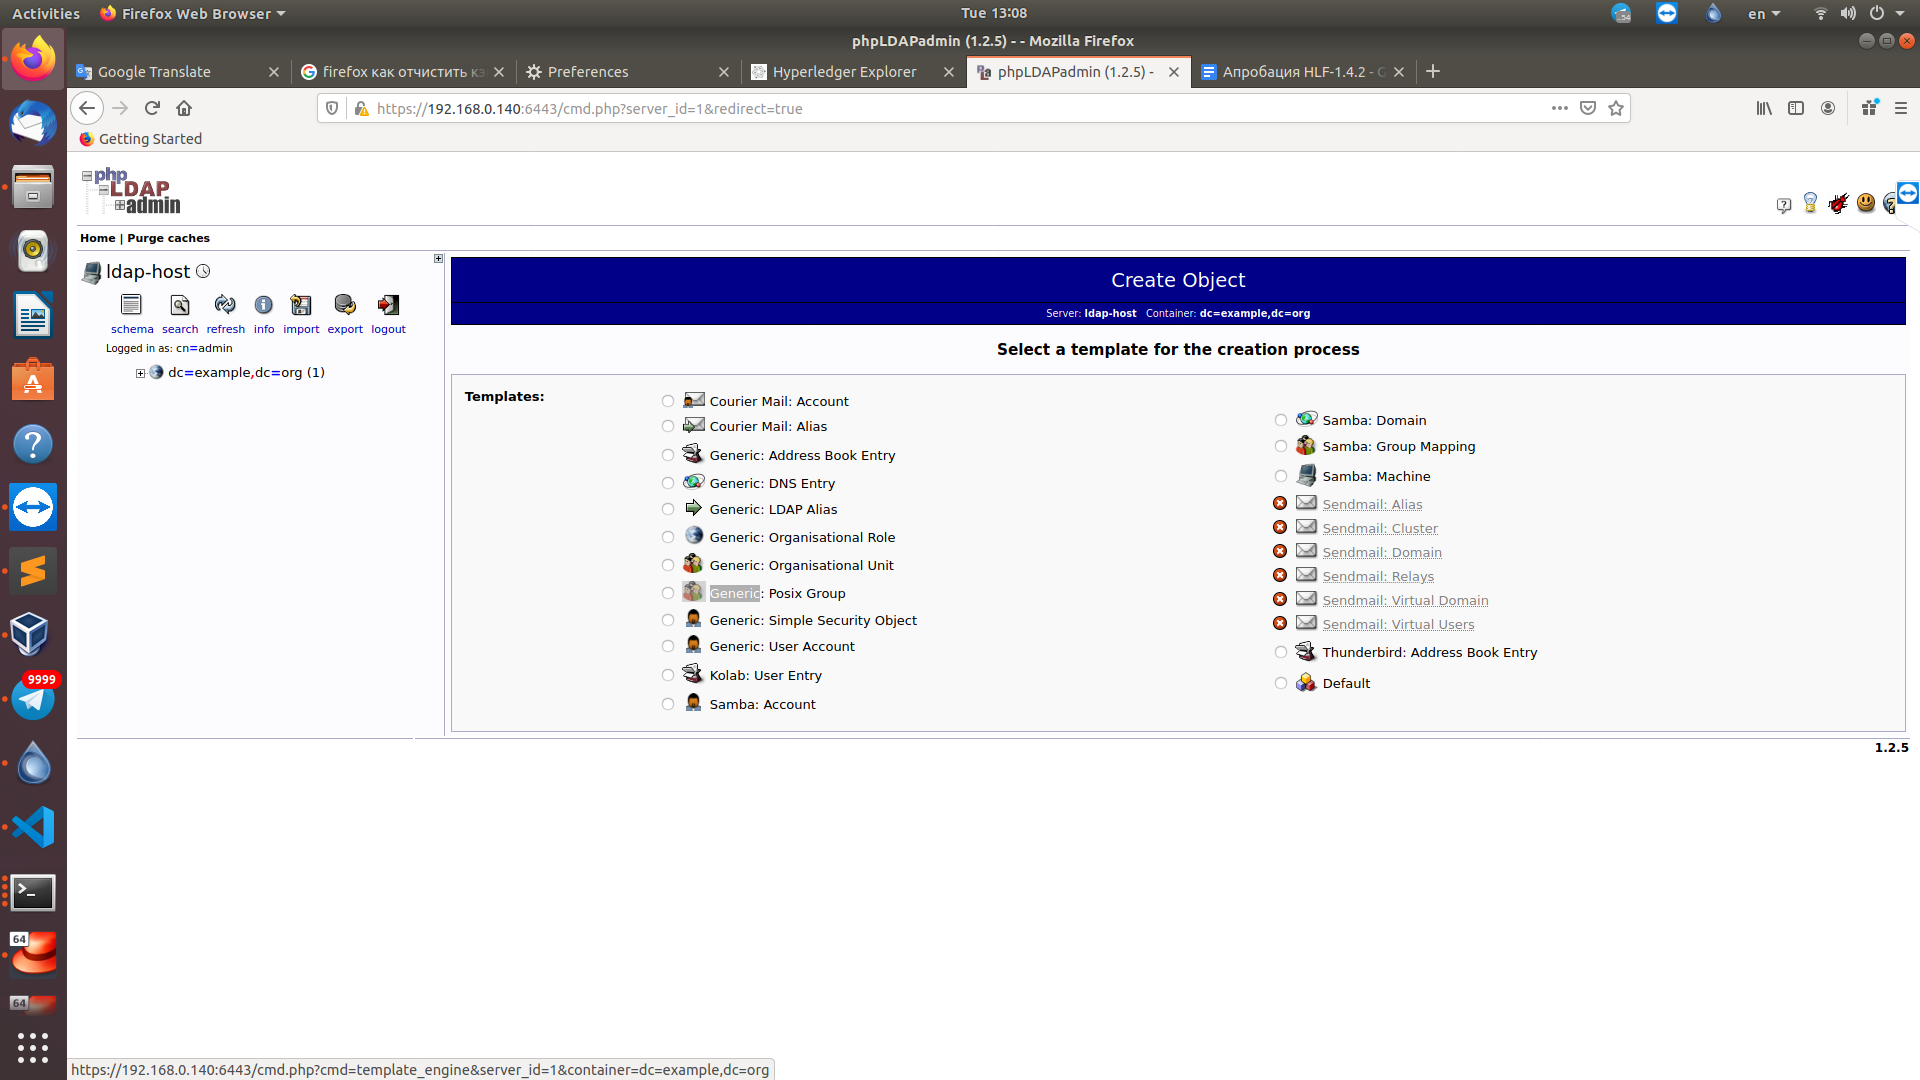Viewport: 1920px width, 1080px height.
Task: Select Generic: Posix Group radio button
Action: [x=668, y=594]
